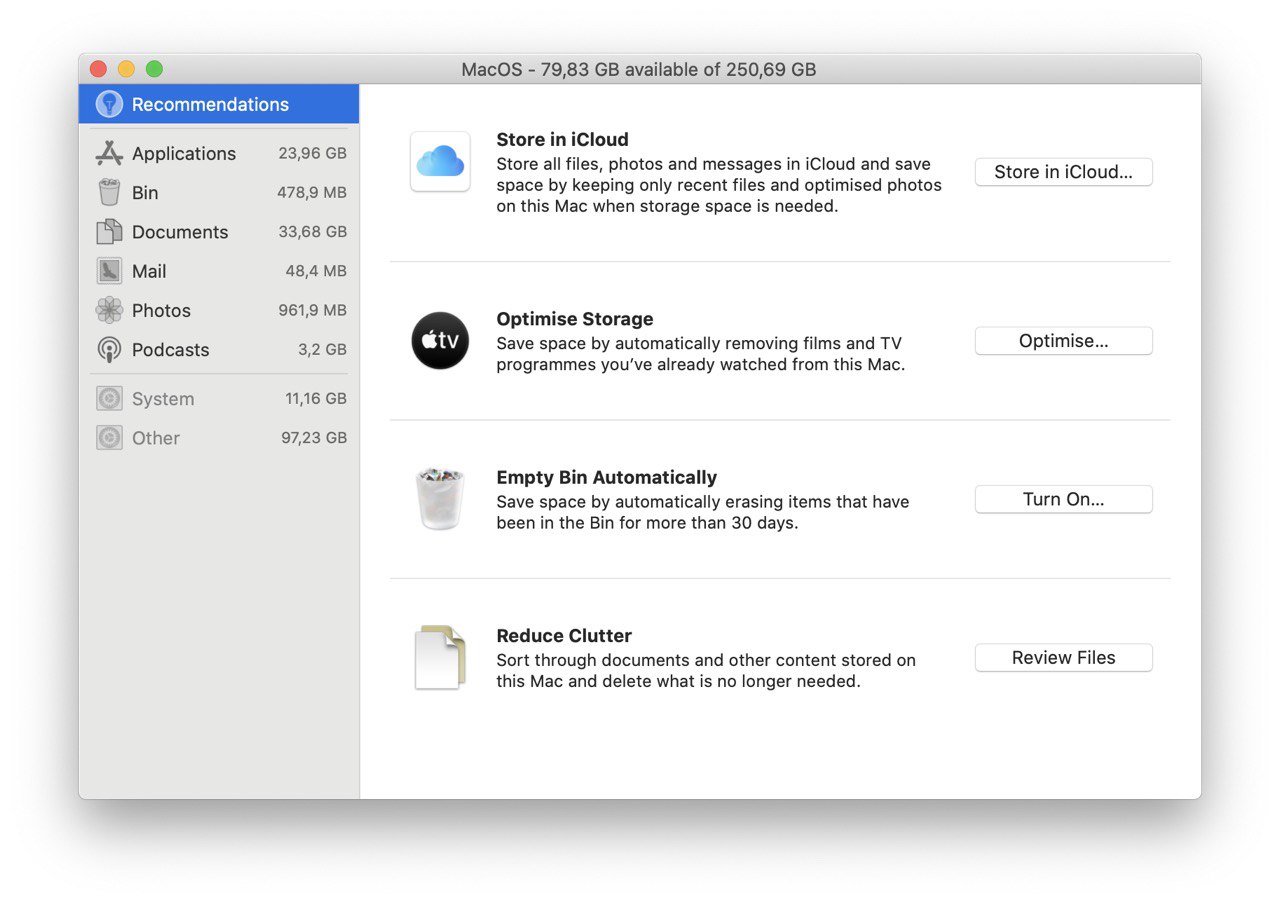Click the Photos flower icon
Viewport: 1280px width, 903px height.
(109, 310)
